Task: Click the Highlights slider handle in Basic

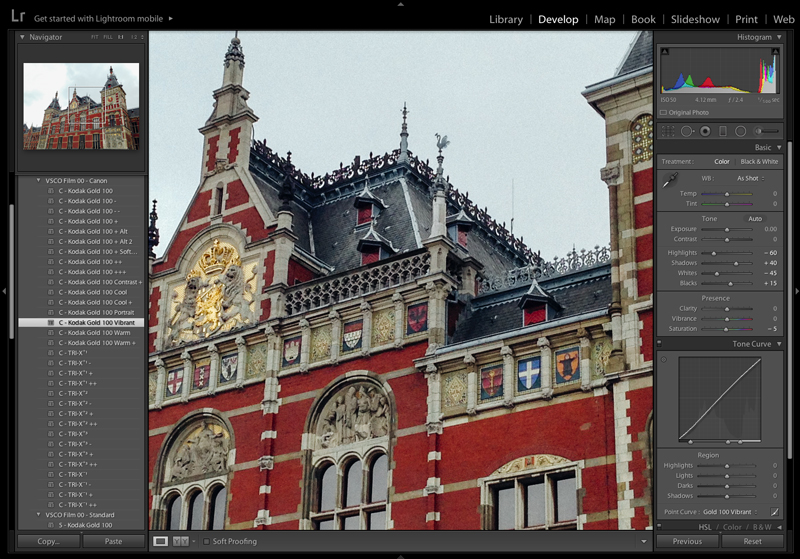Action: pos(714,253)
